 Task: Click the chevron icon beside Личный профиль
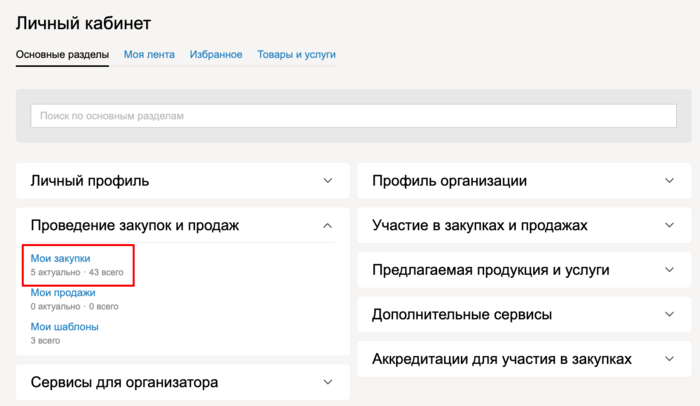tap(328, 181)
